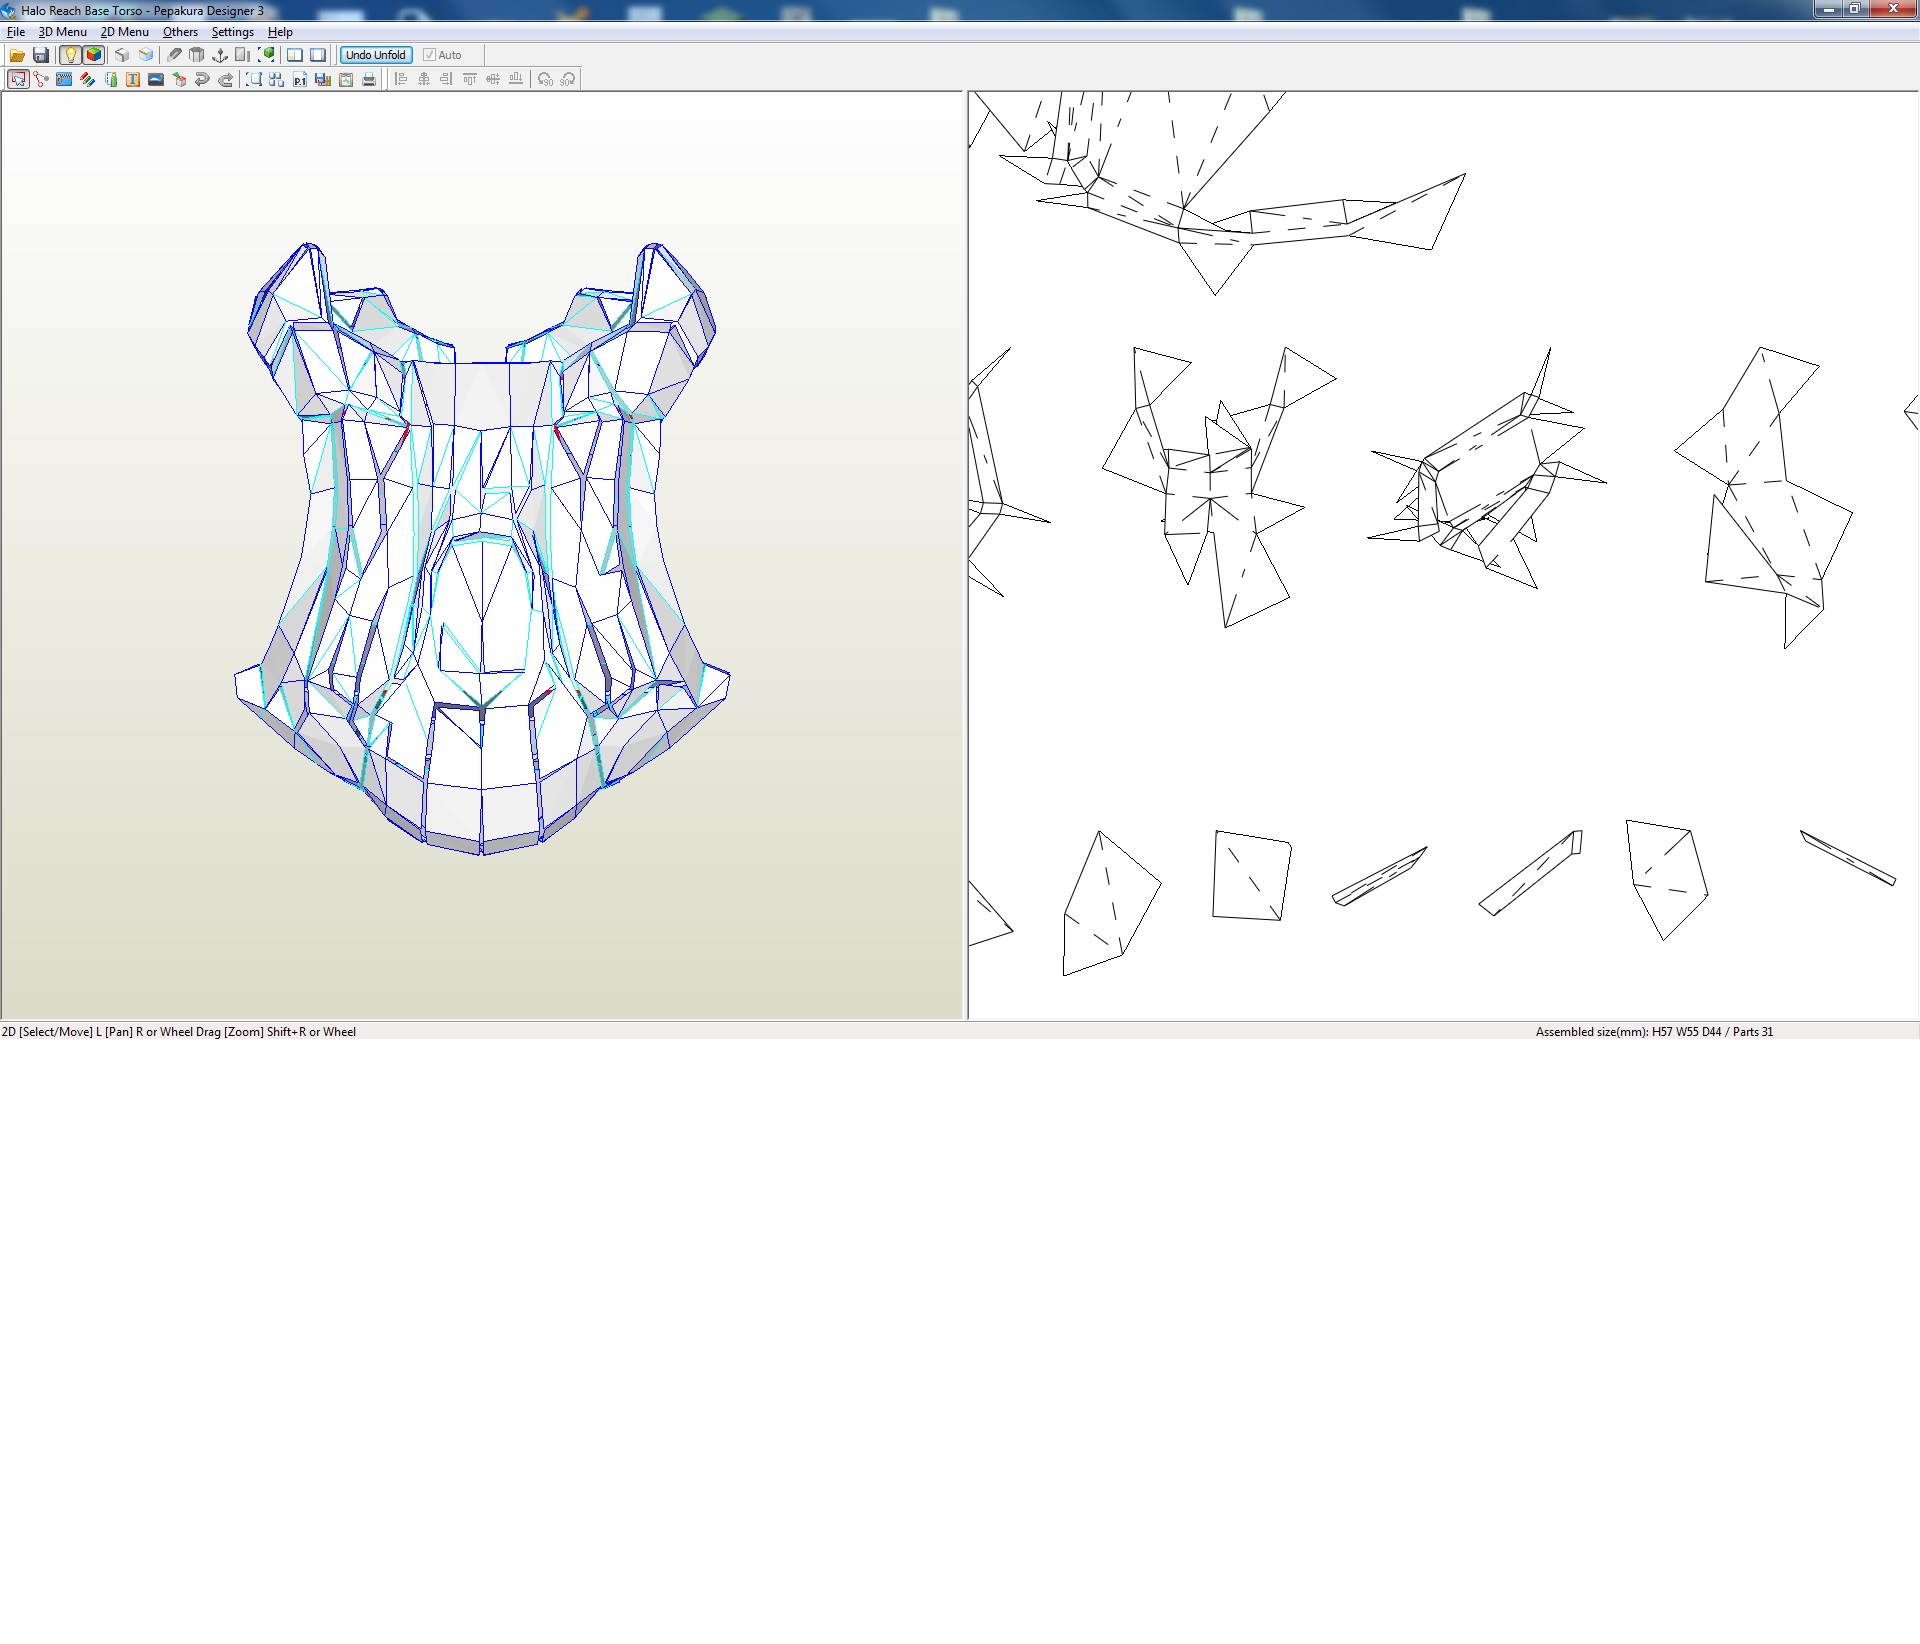Click the P.1 page number icon
This screenshot has width=1920, height=1644.
300,79
